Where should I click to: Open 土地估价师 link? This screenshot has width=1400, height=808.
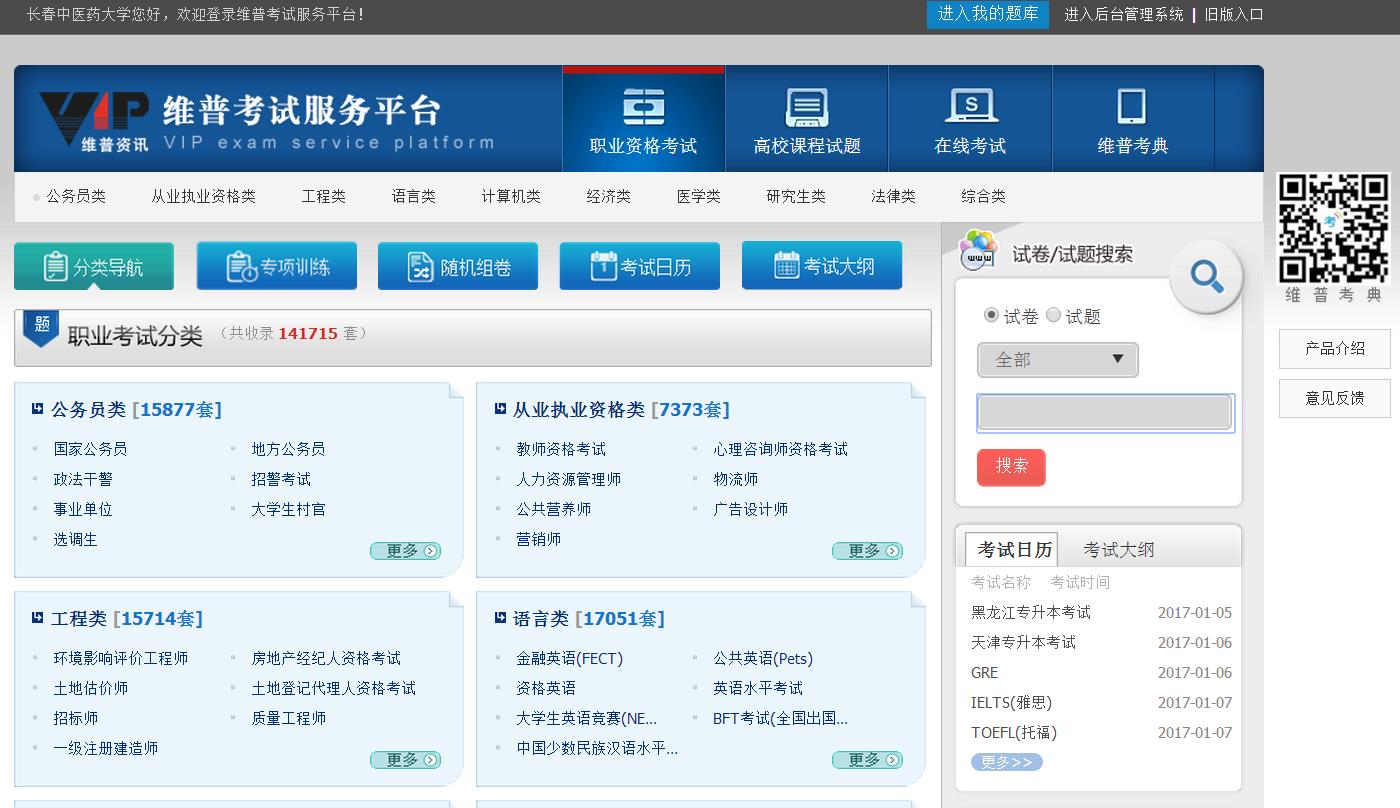tap(91, 688)
